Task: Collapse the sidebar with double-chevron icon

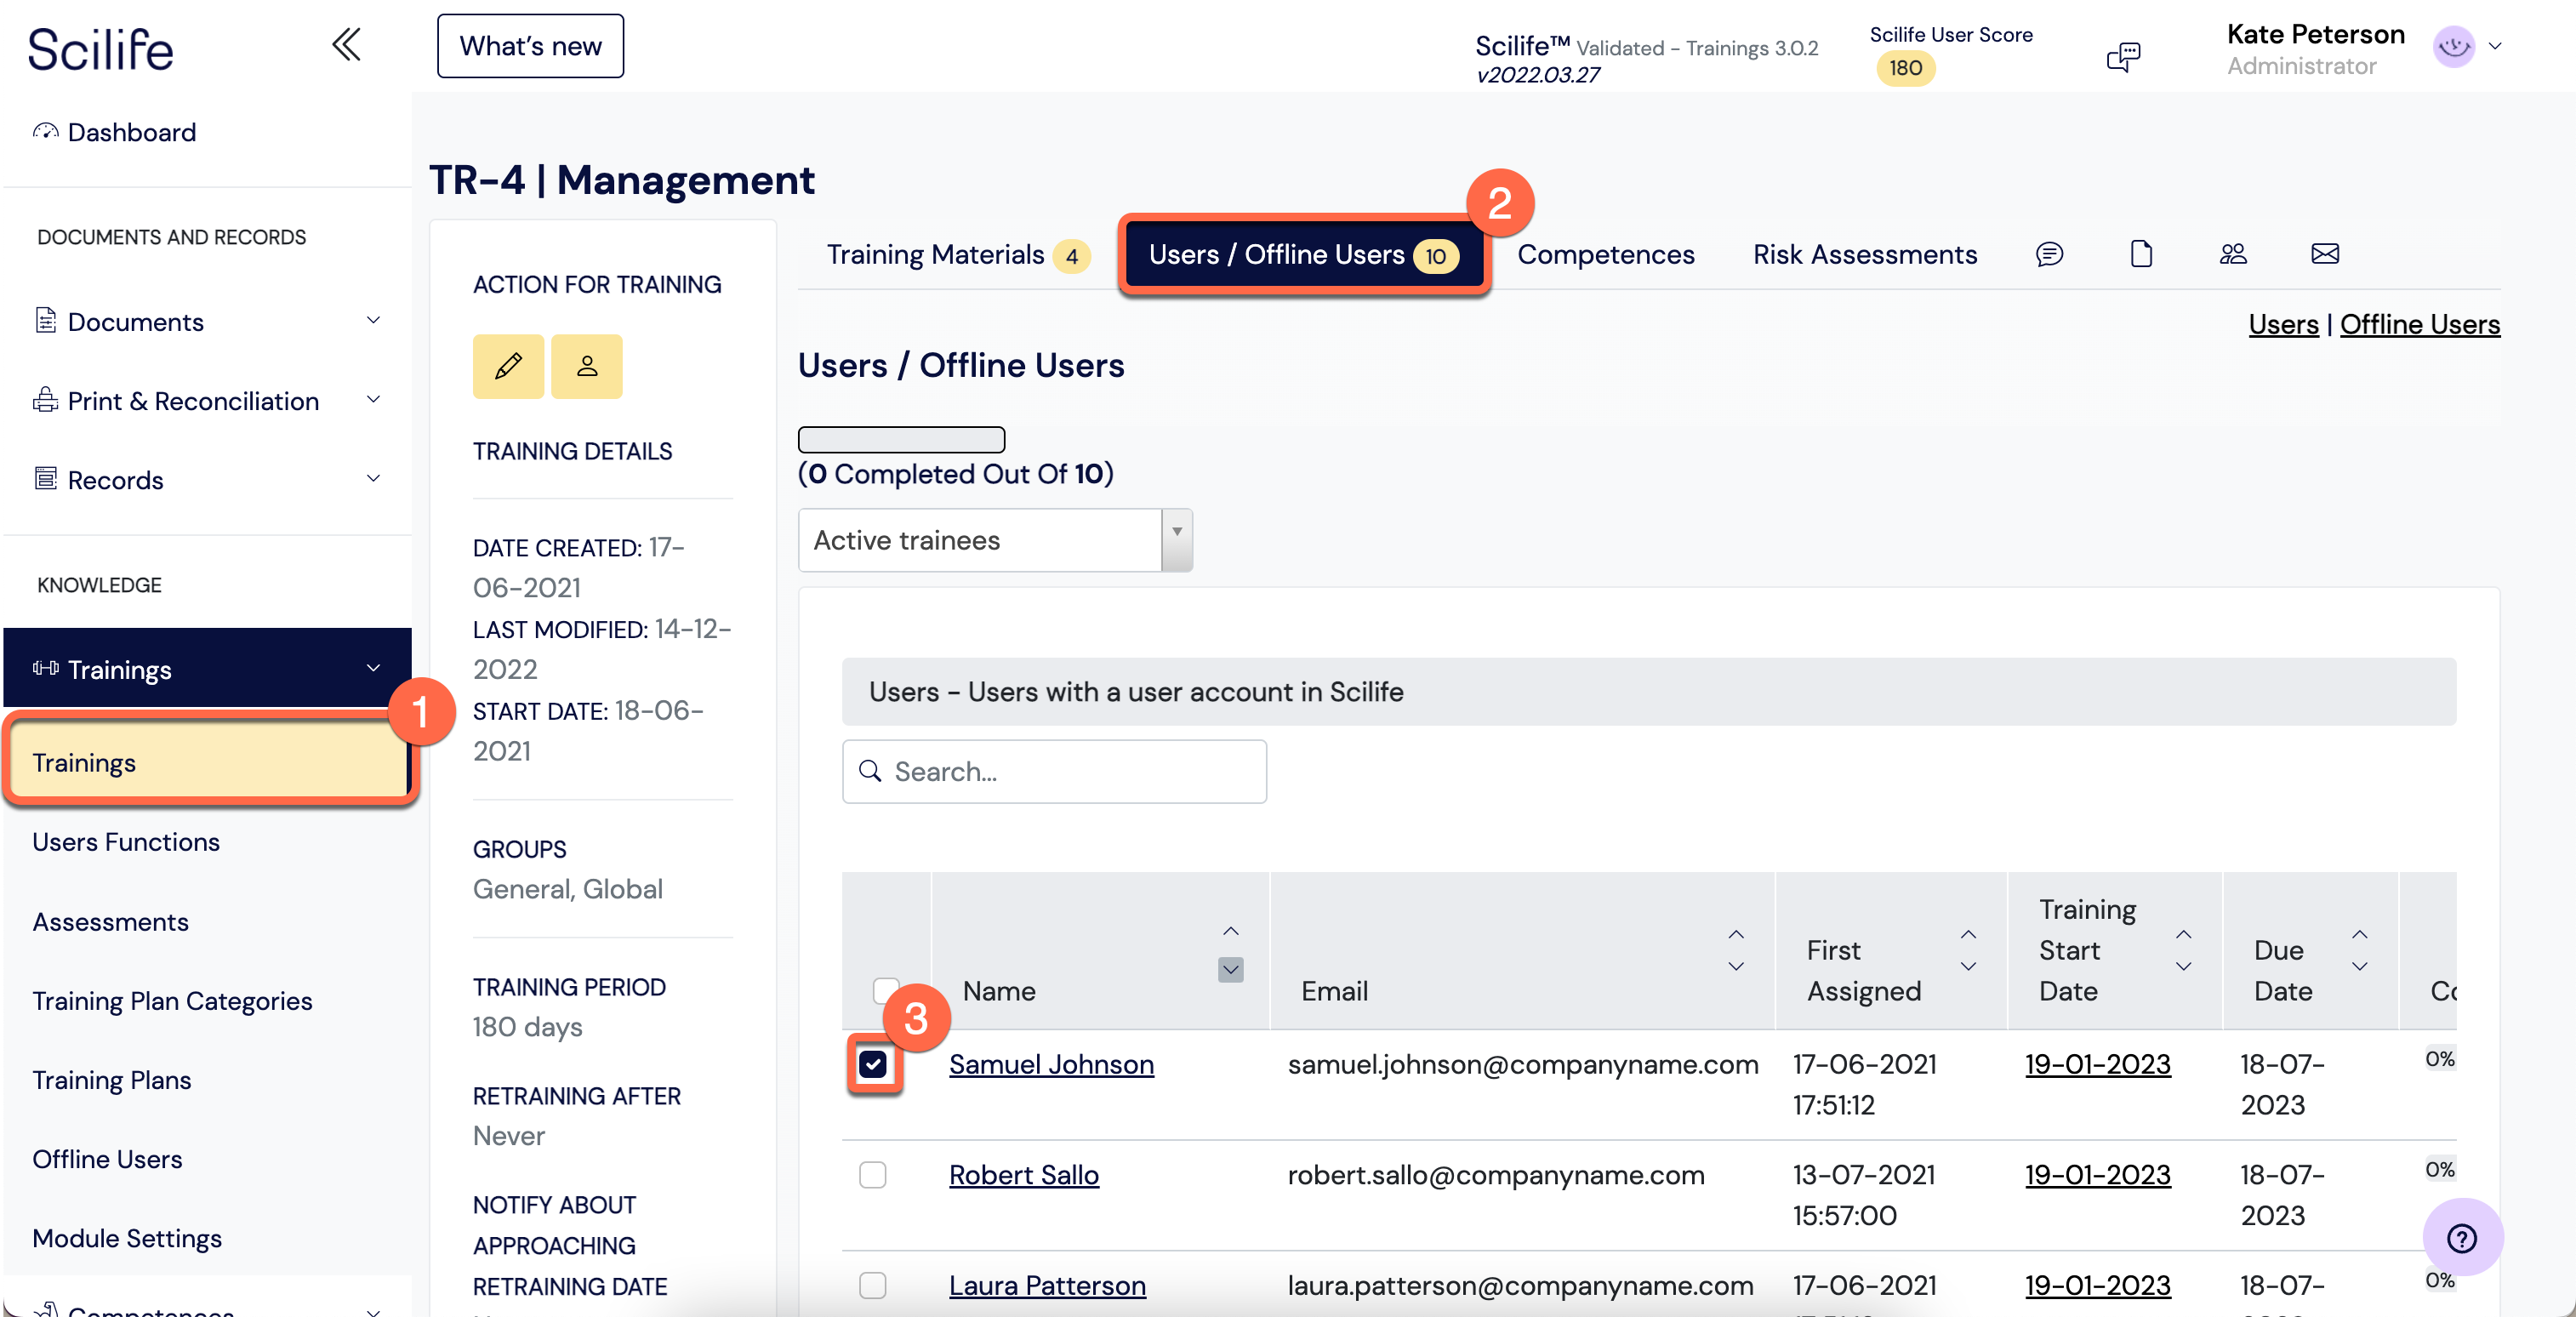Action: [346, 45]
